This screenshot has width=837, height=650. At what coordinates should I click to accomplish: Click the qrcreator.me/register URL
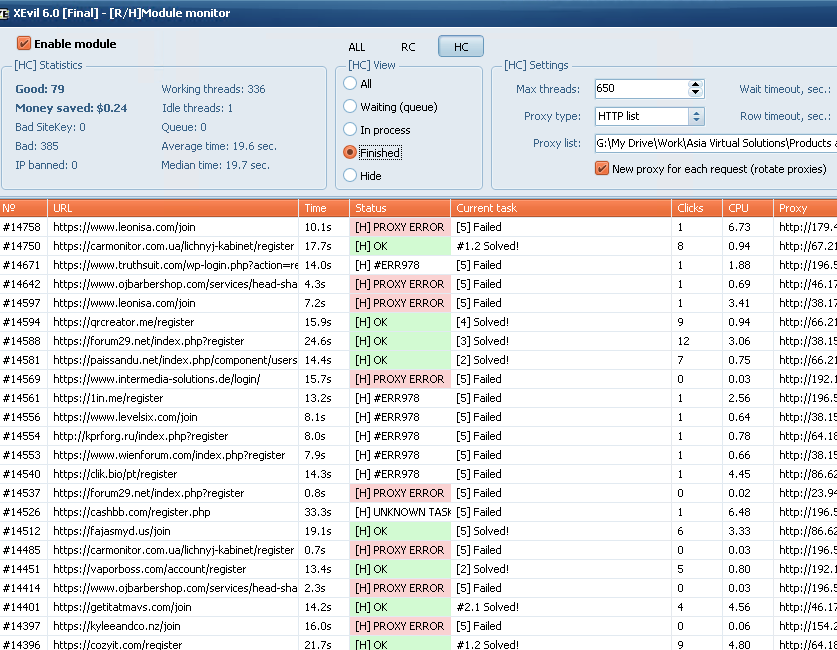(123, 322)
